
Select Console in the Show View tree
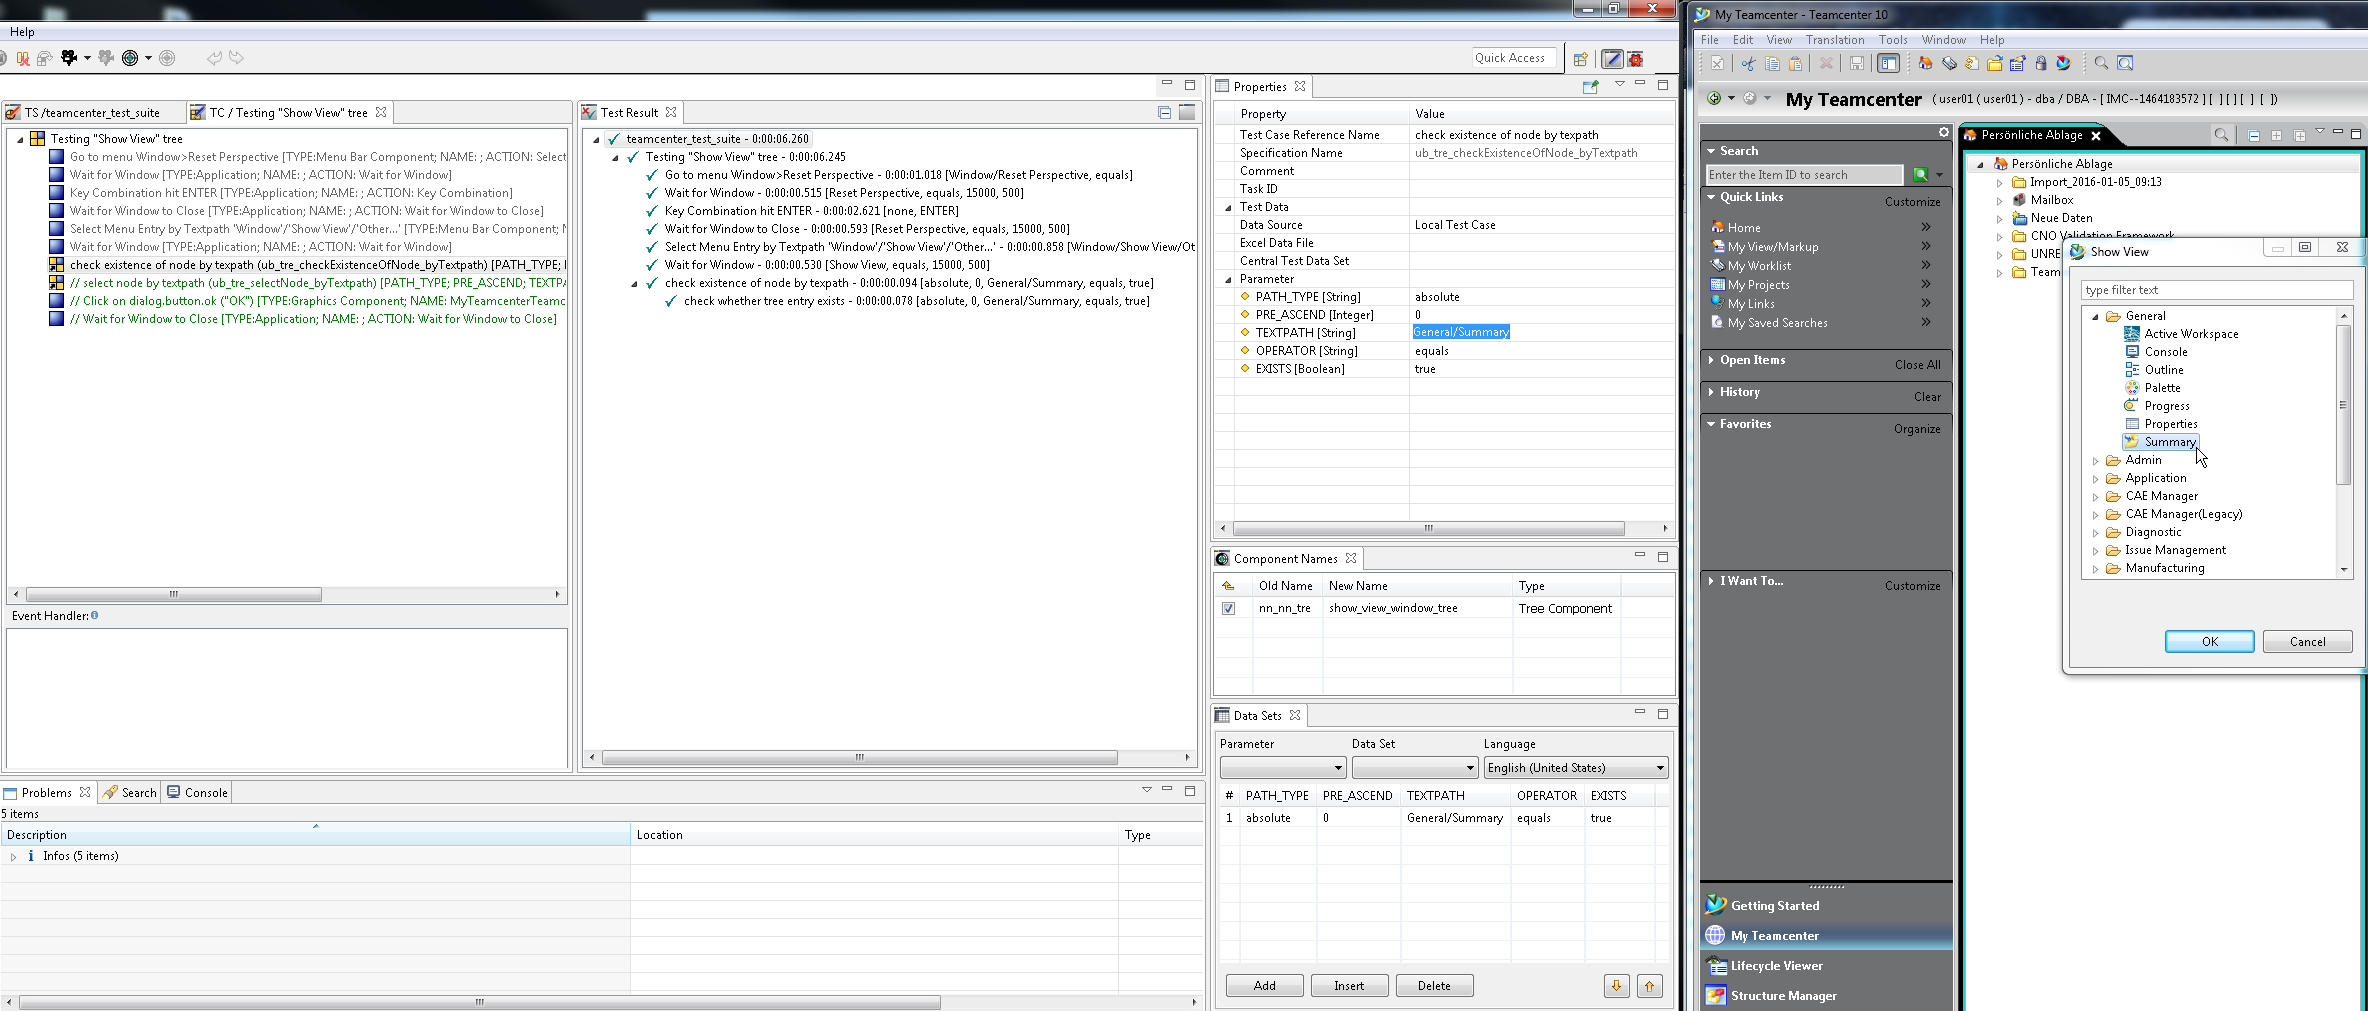coord(2166,352)
